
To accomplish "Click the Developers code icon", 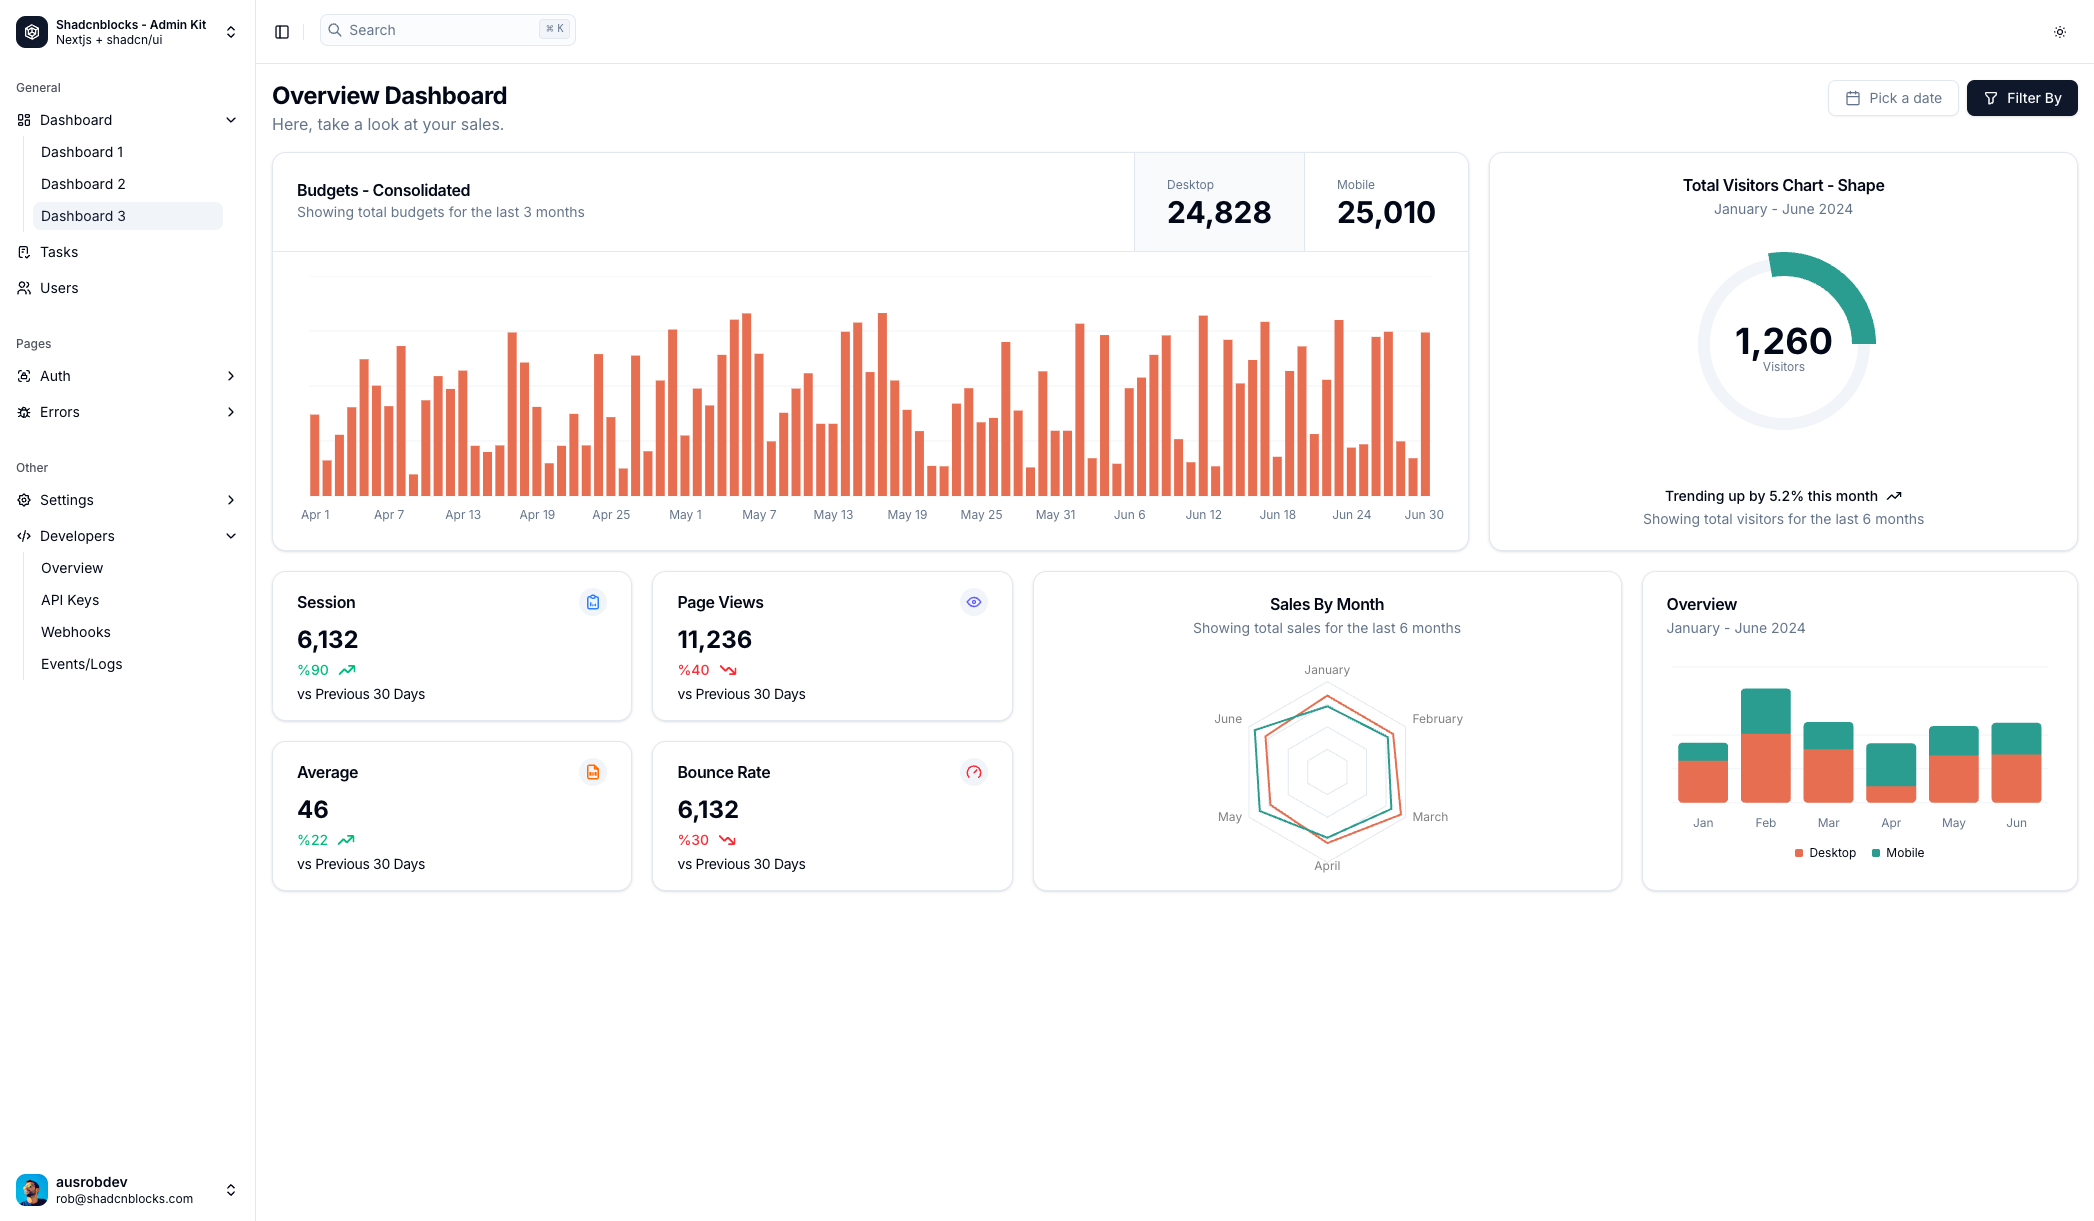I will (x=24, y=536).
